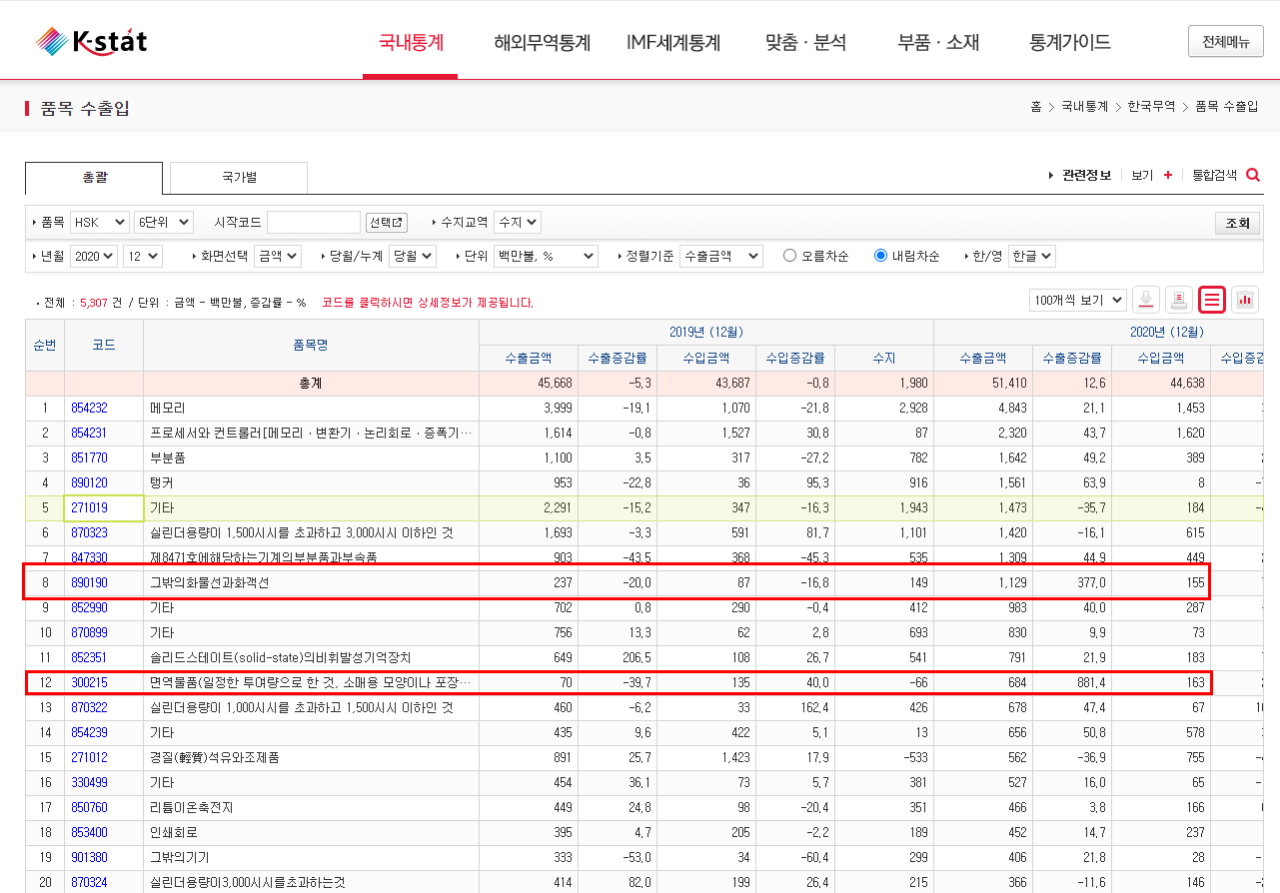Open code link 852351
This screenshot has height=893, width=1280.
pos(89,657)
